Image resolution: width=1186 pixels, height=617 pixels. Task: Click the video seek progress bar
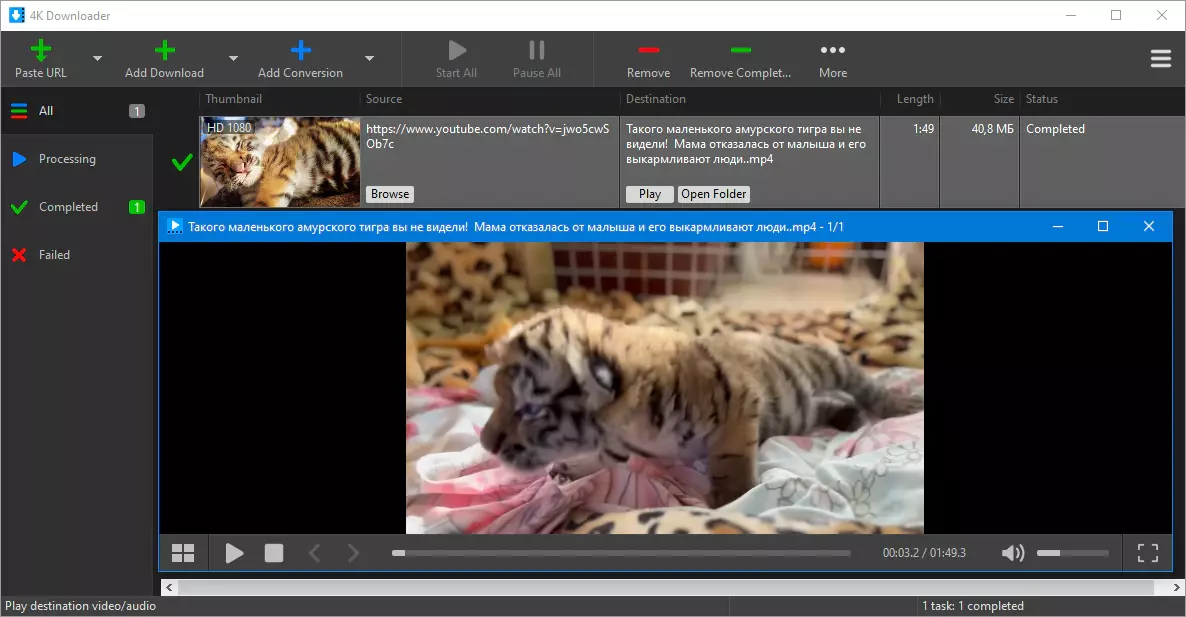tap(620, 553)
